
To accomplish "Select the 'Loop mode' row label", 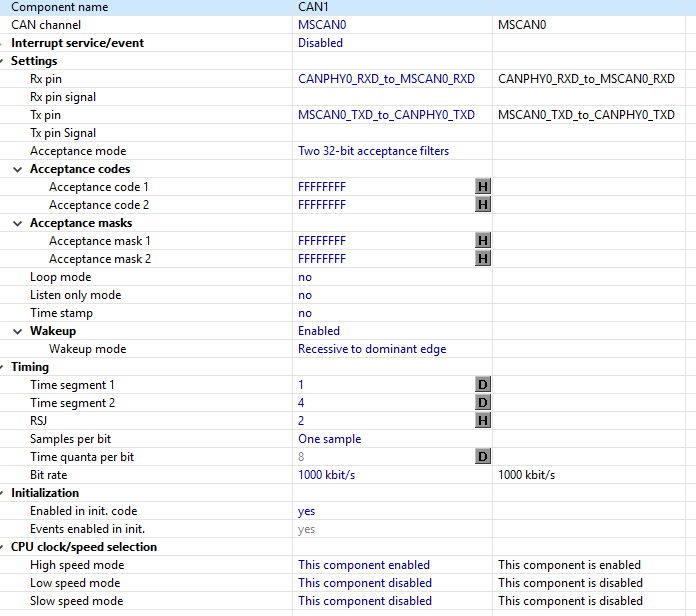I will [61, 277].
